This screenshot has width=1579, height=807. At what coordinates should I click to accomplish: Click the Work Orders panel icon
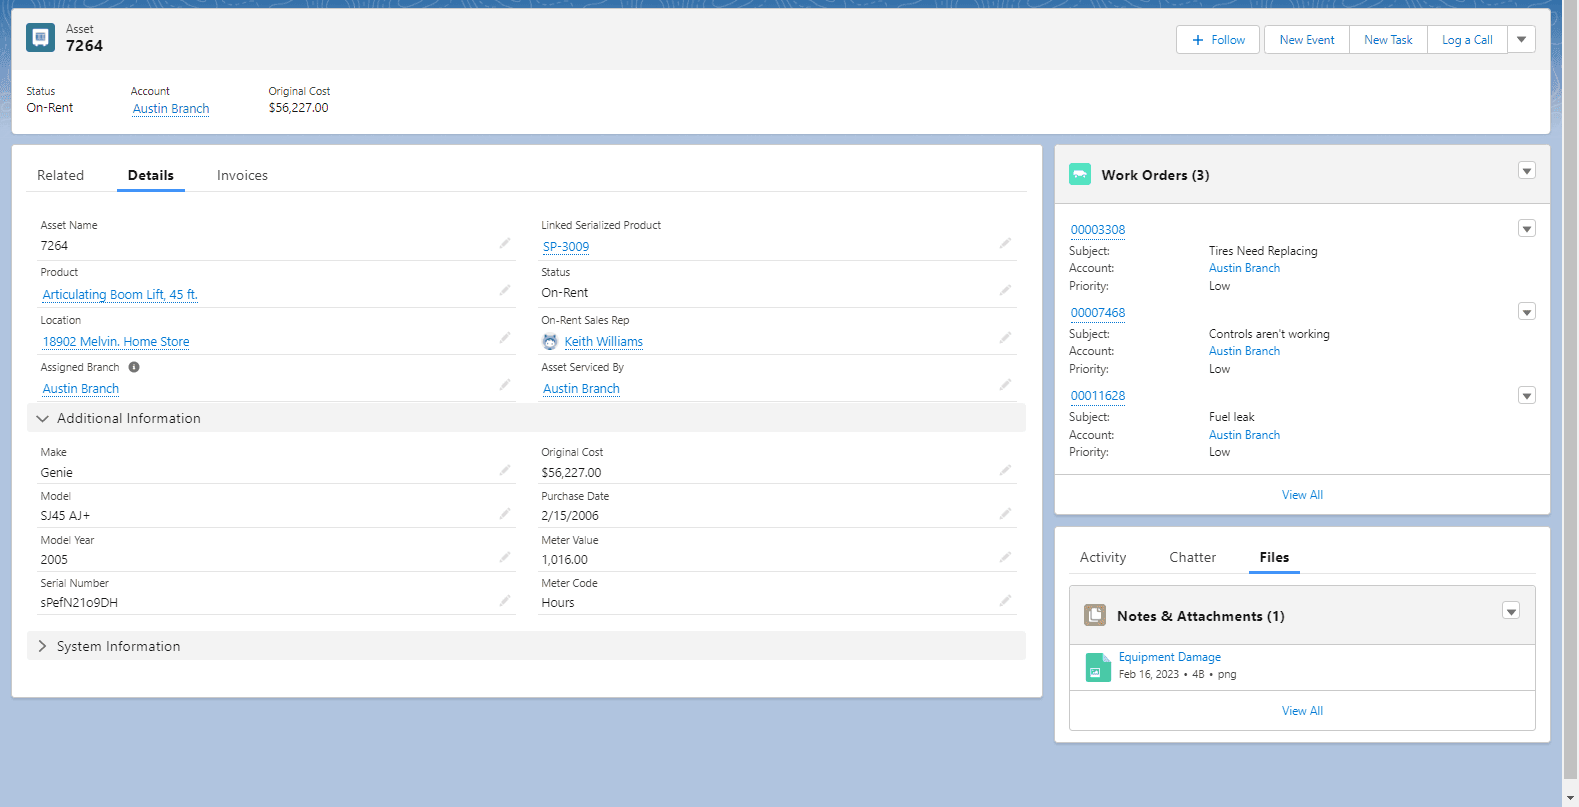tap(1080, 174)
